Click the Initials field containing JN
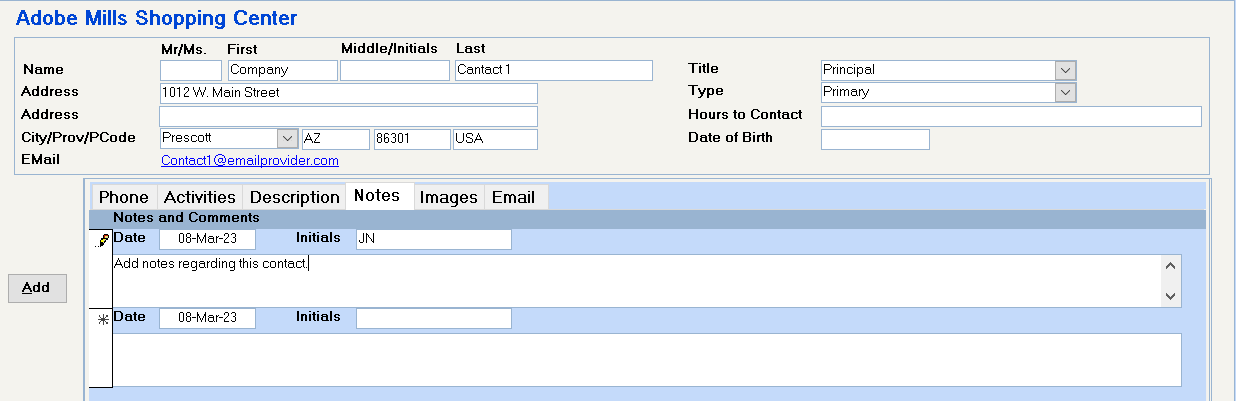Image resolution: width=1236 pixels, height=401 pixels. coord(434,239)
